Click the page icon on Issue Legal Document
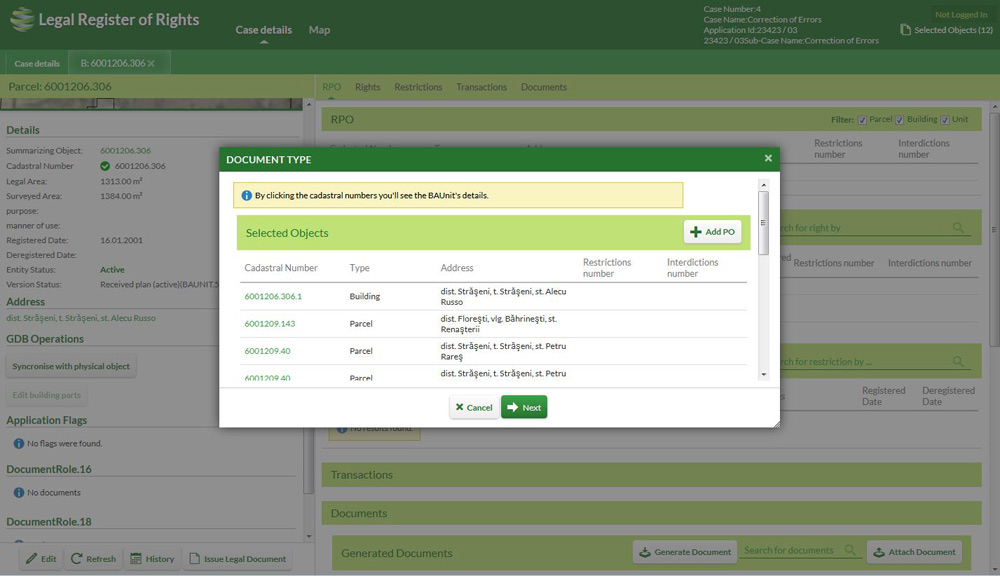The width and height of the screenshot is (1000, 576). (195, 558)
